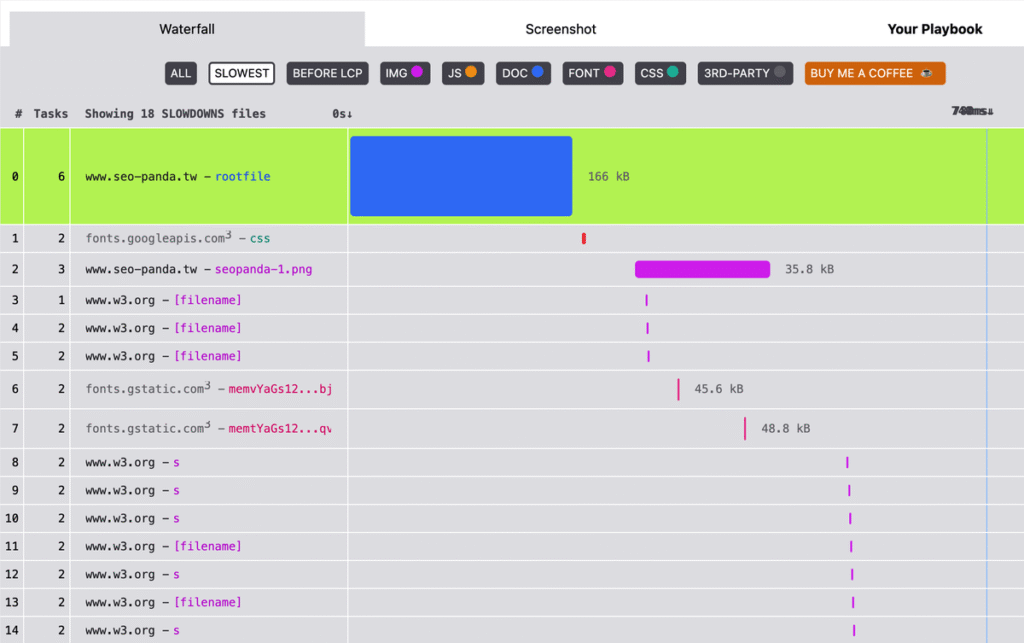This screenshot has height=643, width=1024.
Task: Sort by the 0s start time arrow
Action: tap(342, 114)
